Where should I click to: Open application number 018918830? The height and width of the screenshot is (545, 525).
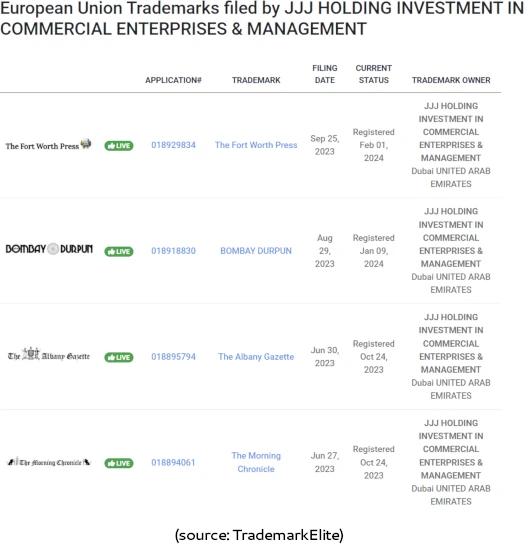(x=173, y=251)
